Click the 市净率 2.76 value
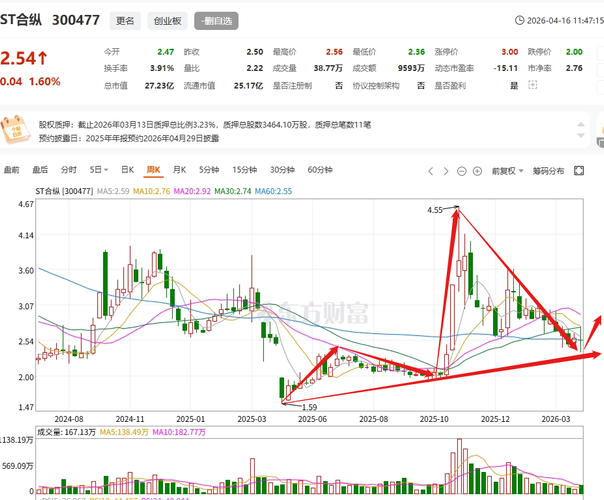The width and height of the screenshot is (604, 500). coord(574,68)
